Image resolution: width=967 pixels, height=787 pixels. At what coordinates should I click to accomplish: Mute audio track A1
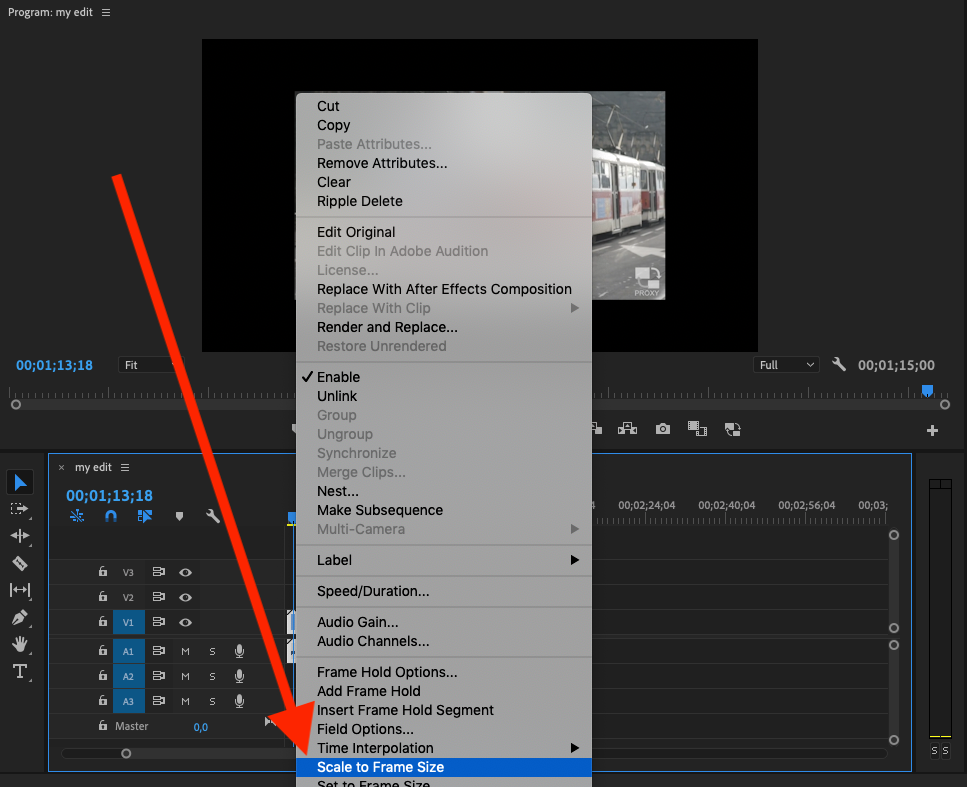[x=185, y=651]
